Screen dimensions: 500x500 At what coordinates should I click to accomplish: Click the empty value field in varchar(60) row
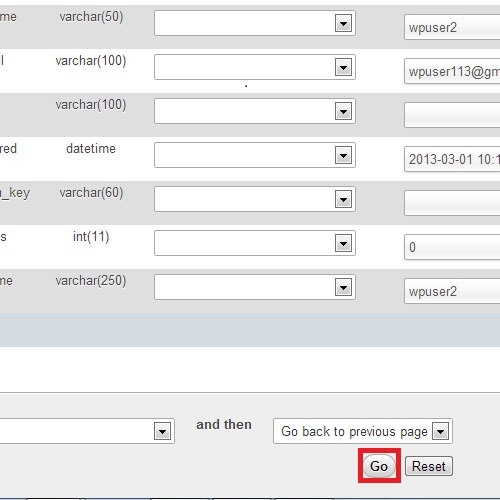(x=452, y=203)
